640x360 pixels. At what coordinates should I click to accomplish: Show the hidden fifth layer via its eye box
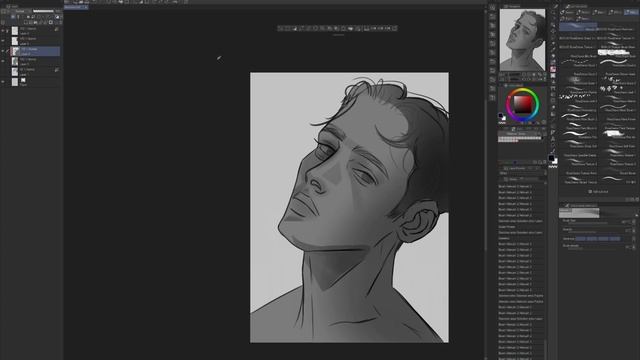pos(3,71)
